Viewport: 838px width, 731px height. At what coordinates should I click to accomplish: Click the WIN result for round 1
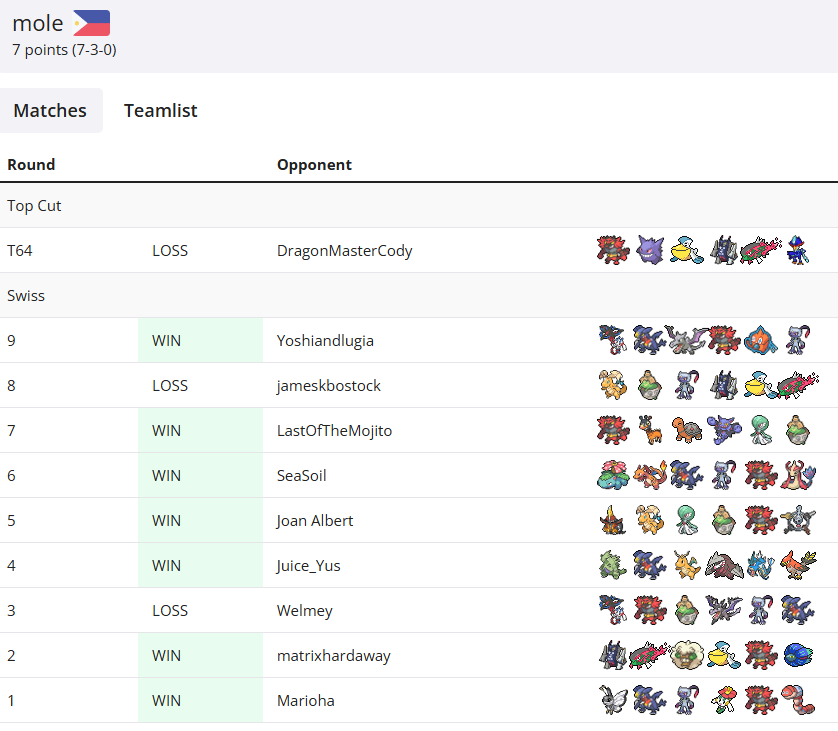click(x=166, y=700)
